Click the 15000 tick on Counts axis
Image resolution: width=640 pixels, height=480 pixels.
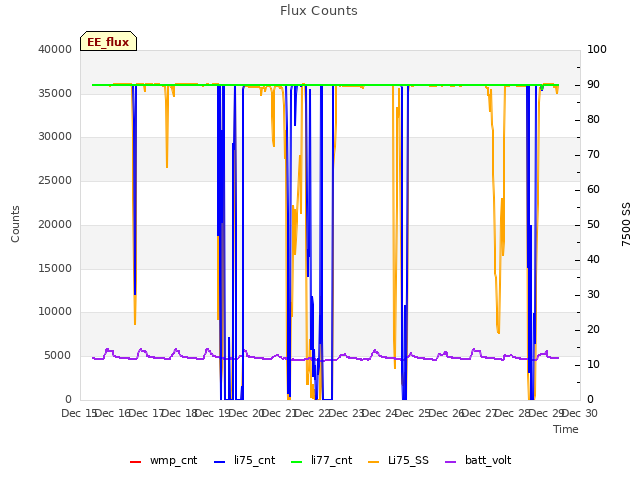[55, 268]
